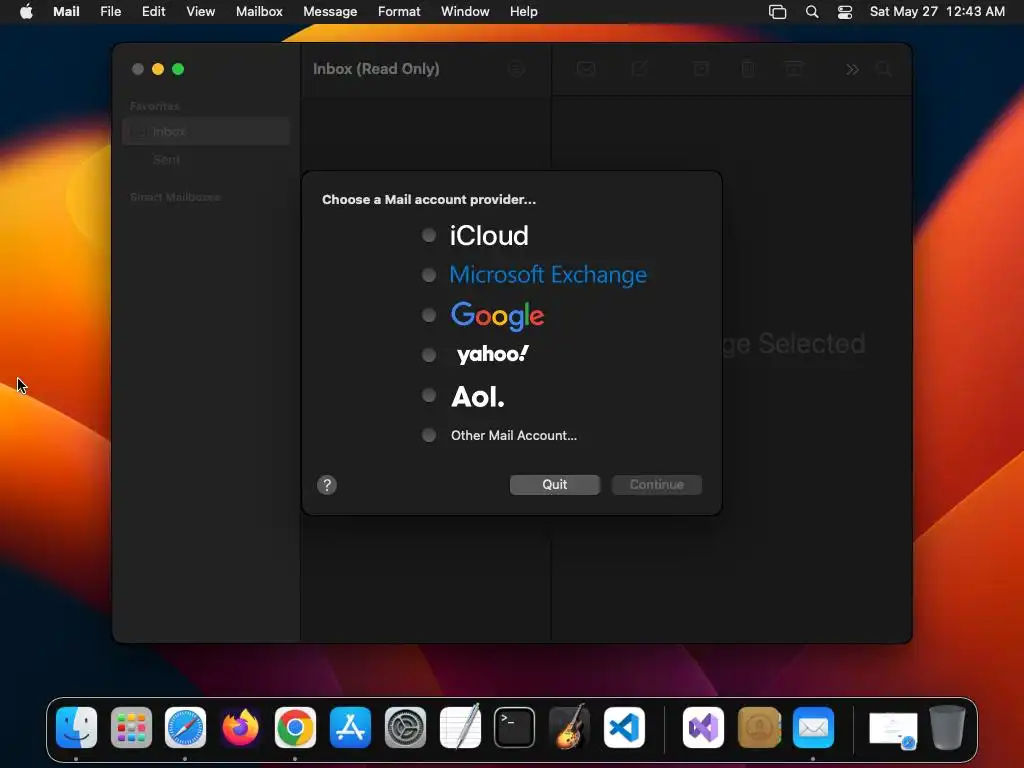Choose the Google provider radio button
Image resolution: width=1024 pixels, height=768 pixels.
(x=428, y=315)
